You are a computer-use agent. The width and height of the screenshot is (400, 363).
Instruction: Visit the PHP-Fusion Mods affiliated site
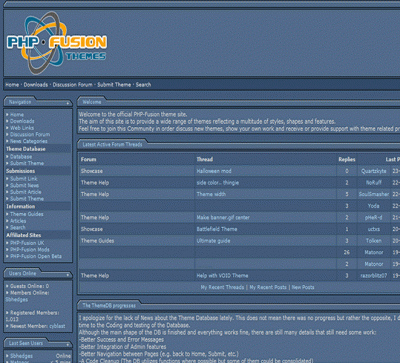[x=30, y=250]
